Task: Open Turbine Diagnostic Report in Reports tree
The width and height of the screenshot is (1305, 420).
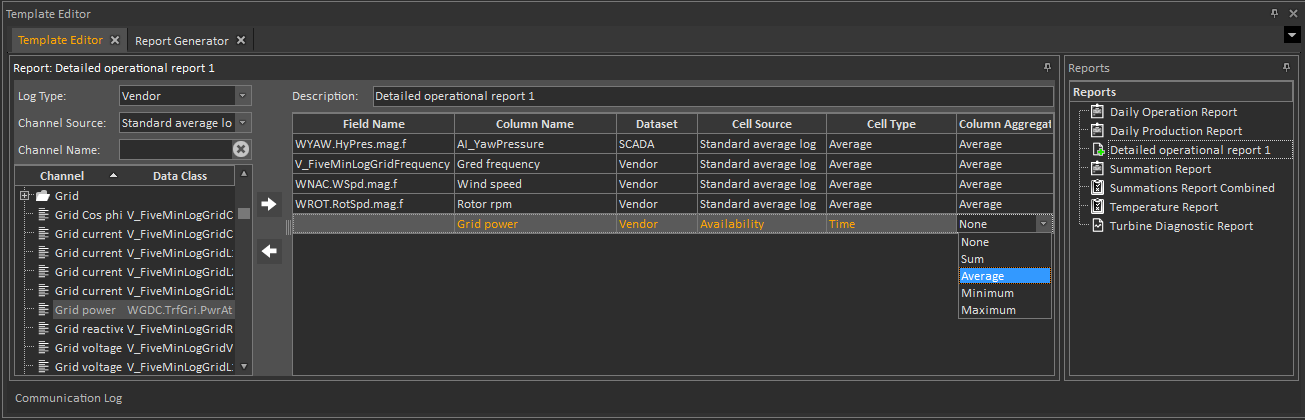Action: [1180, 226]
